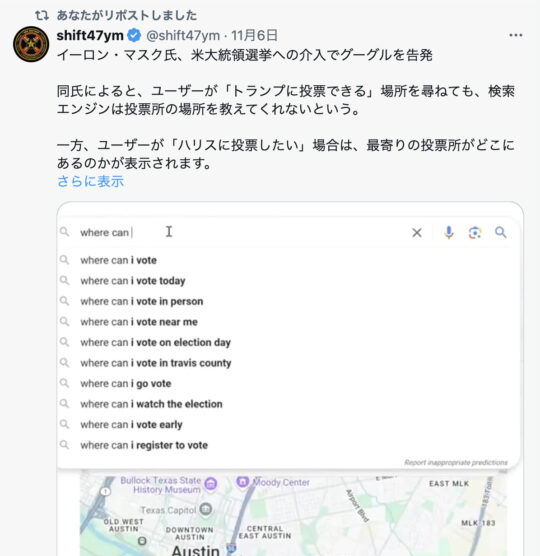Open the @shift47ym handle link

tap(183, 35)
